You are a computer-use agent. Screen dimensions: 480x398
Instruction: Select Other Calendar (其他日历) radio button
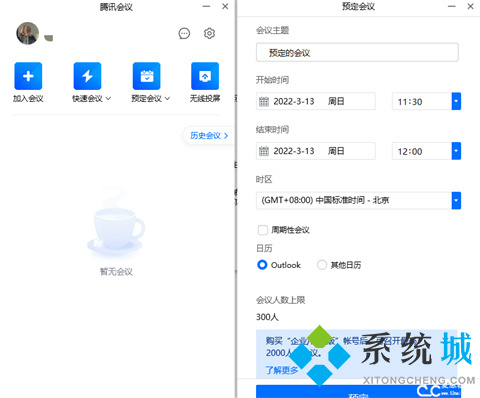pyautogui.click(x=322, y=265)
